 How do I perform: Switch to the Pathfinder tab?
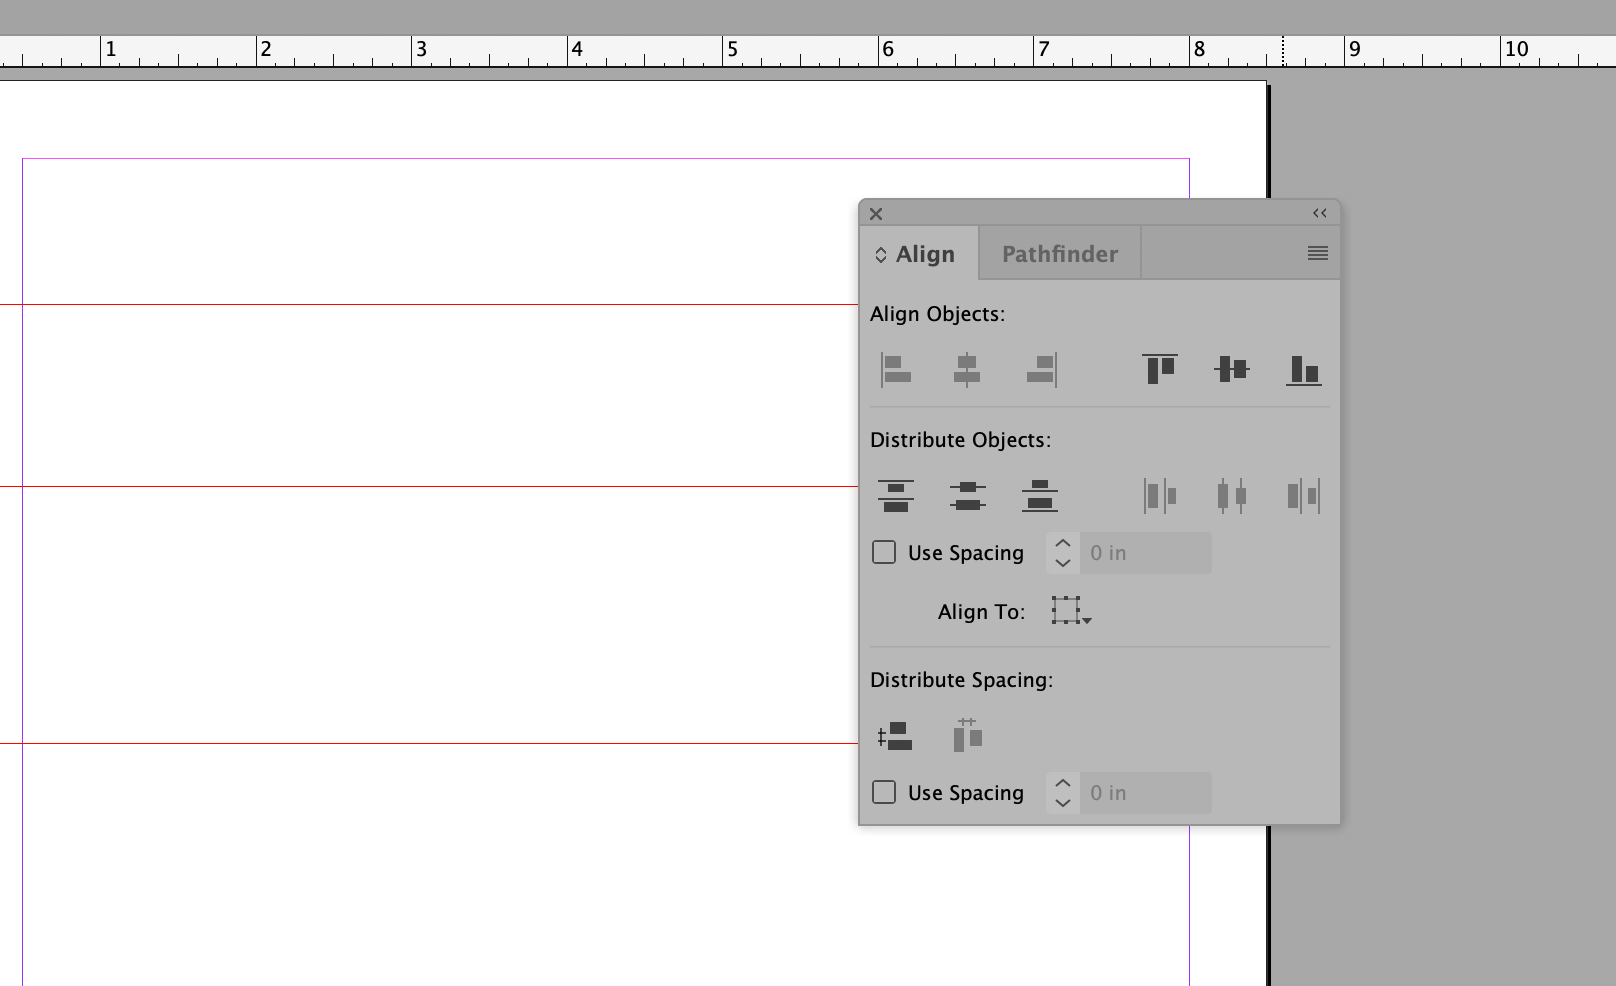coord(1059,253)
